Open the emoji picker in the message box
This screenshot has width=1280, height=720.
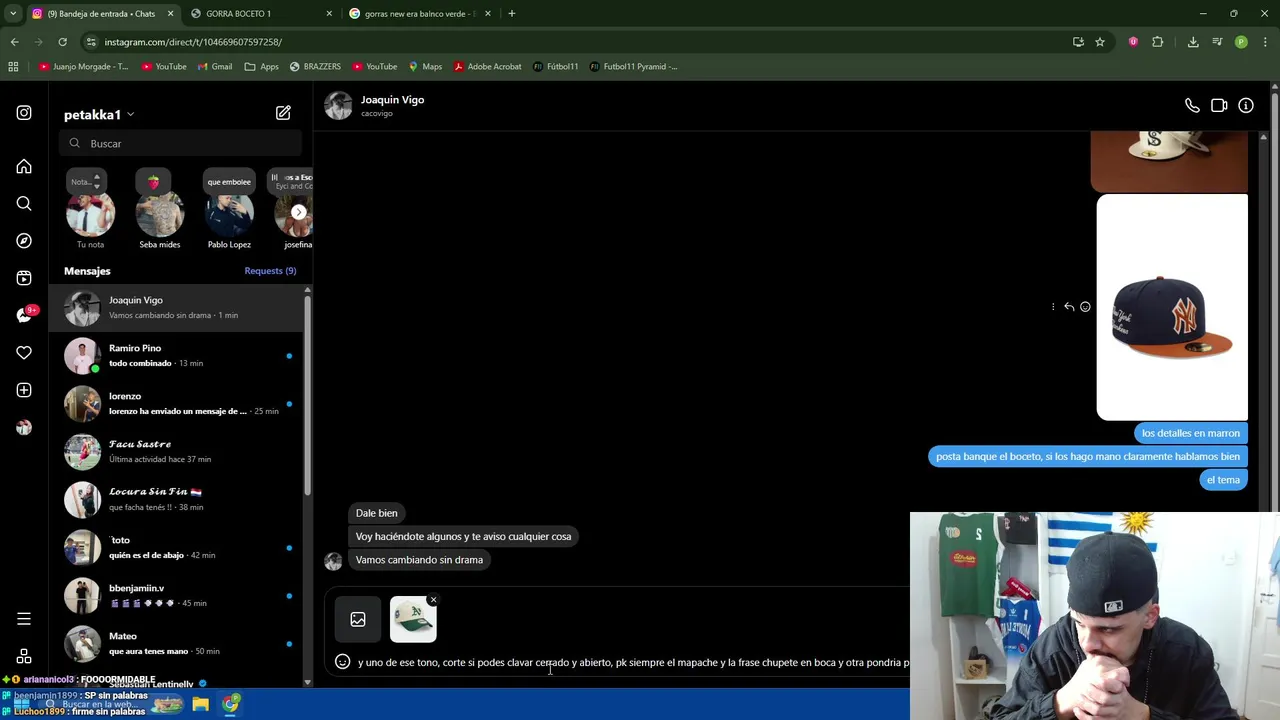click(342, 662)
